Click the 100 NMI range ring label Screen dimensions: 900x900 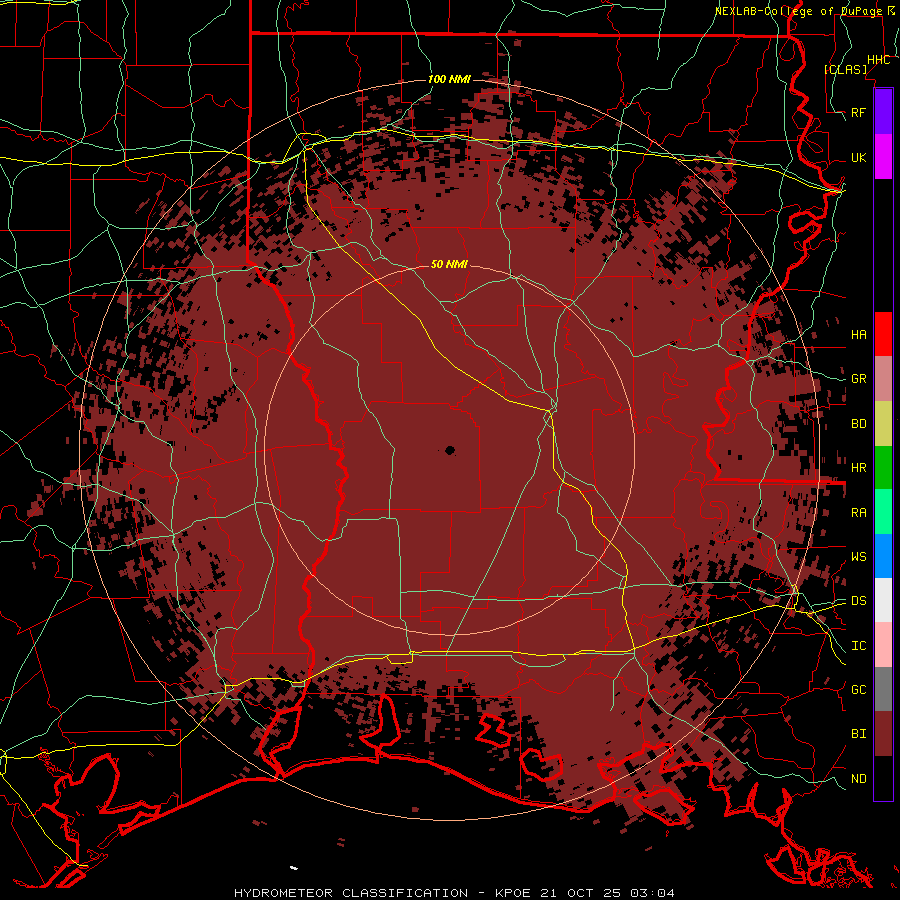pyautogui.click(x=449, y=79)
